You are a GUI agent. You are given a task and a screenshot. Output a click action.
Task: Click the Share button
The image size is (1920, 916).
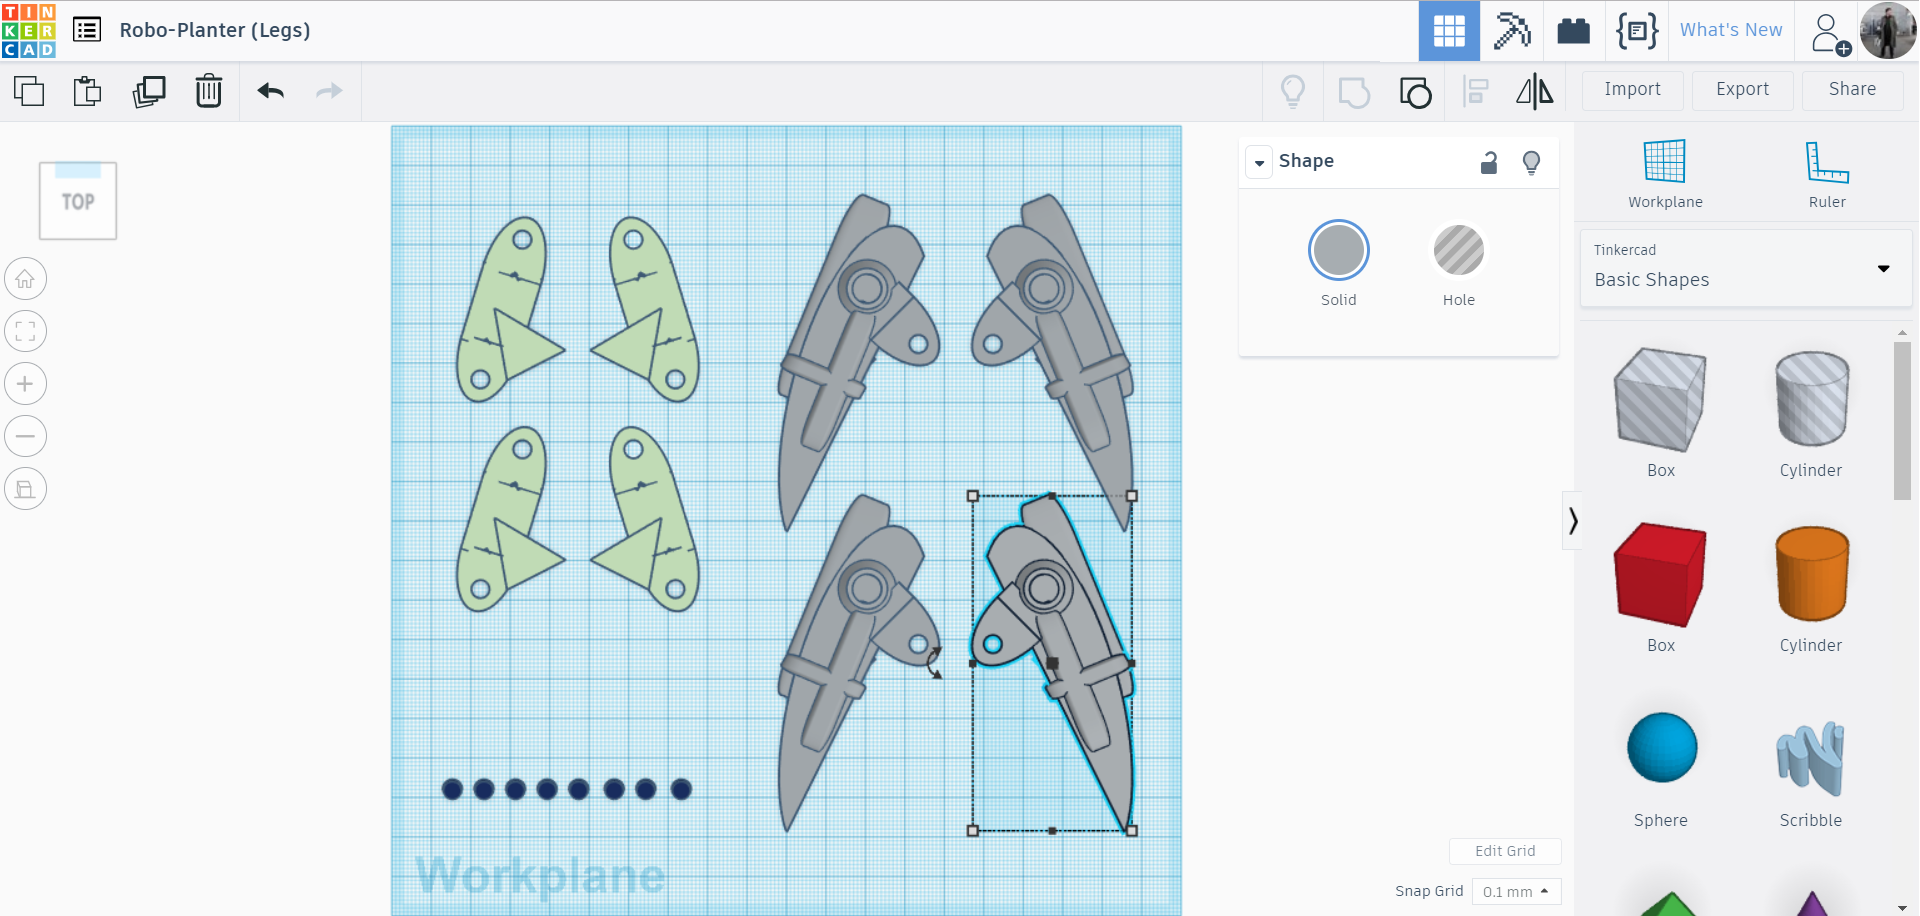[x=1853, y=90]
